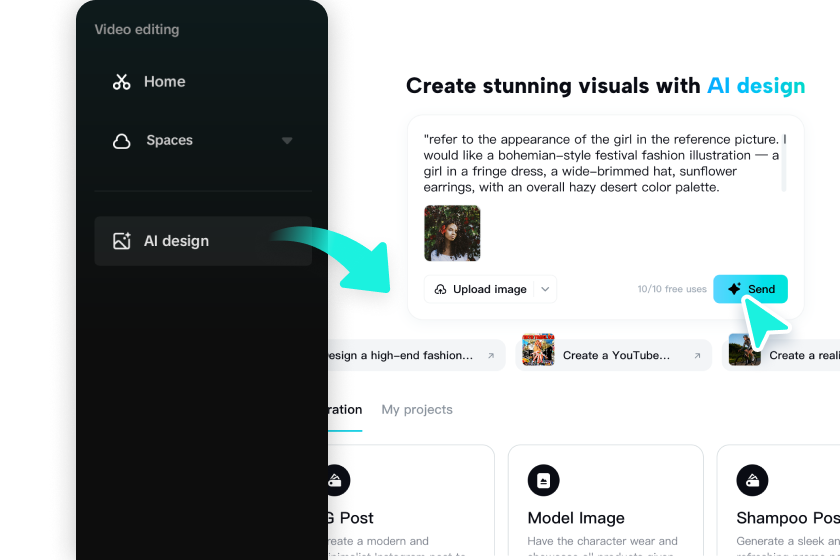Viewport: 840px width, 560px height.
Task: Click the AI design image icon
Action: coord(122,241)
